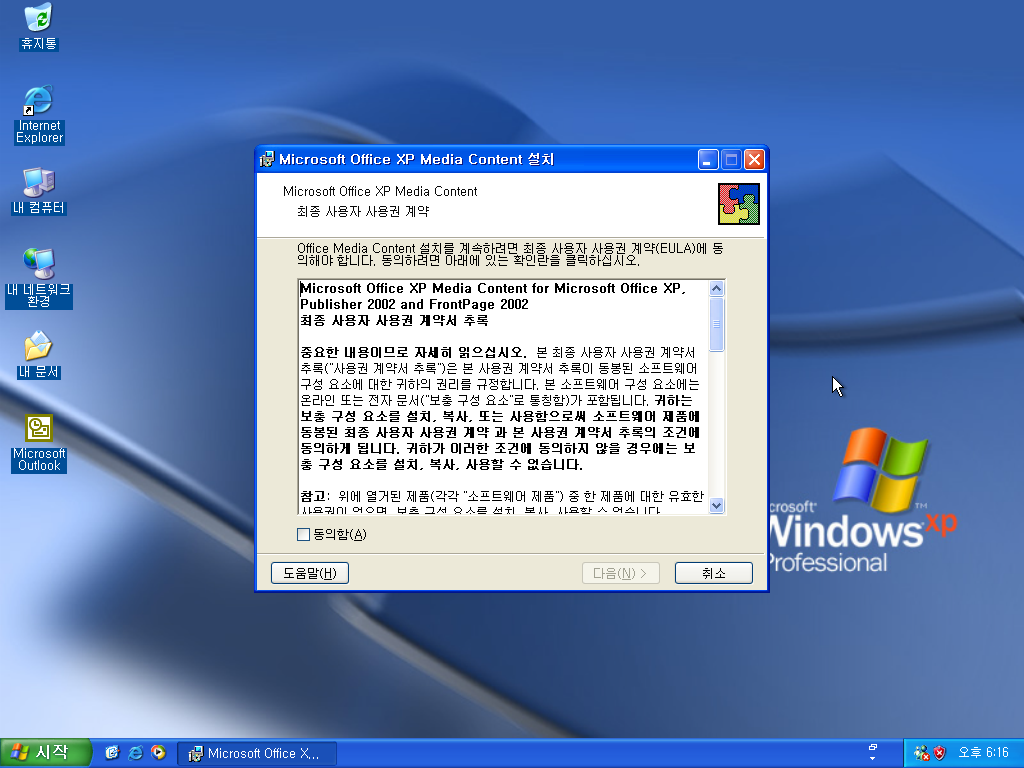The width and height of the screenshot is (1024, 768).
Task: Click the grayed-out Next (다음) button
Action: (x=620, y=573)
